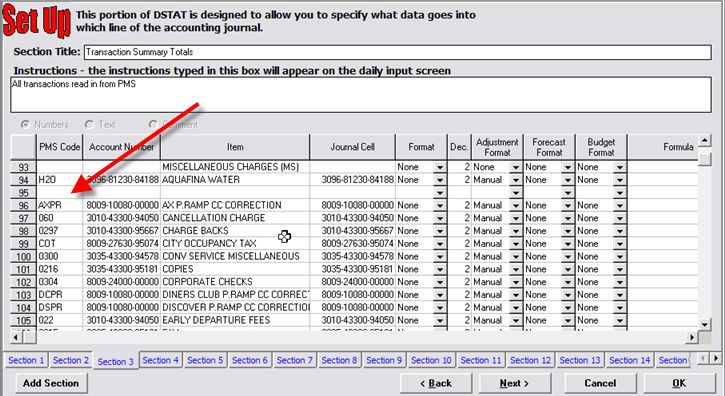Open Budget Format dropdown for CITY OCCUPANCY TAX
The image size is (725, 396).
point(620,244)
